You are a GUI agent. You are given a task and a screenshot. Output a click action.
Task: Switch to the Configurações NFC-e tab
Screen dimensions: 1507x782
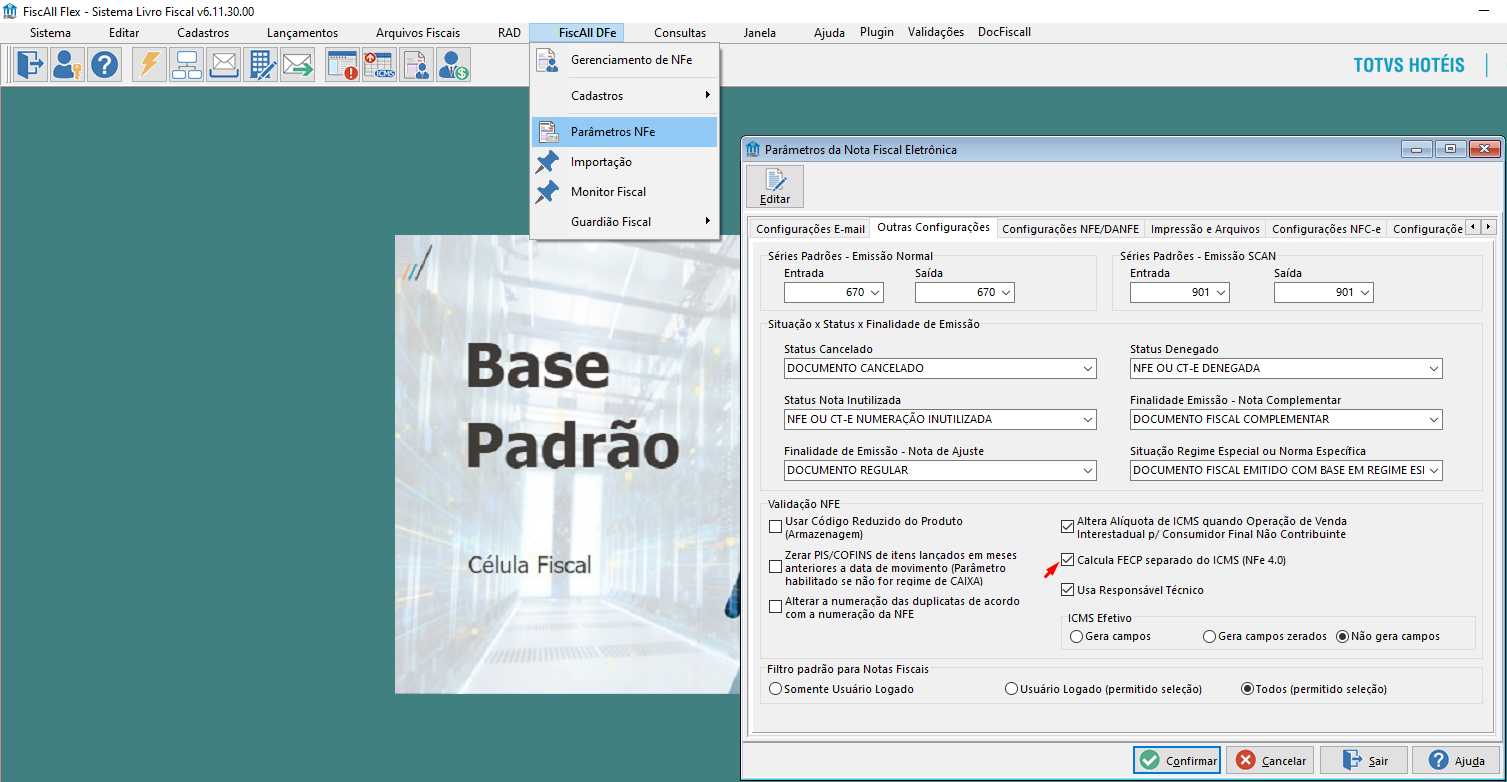coord(1326,229)
